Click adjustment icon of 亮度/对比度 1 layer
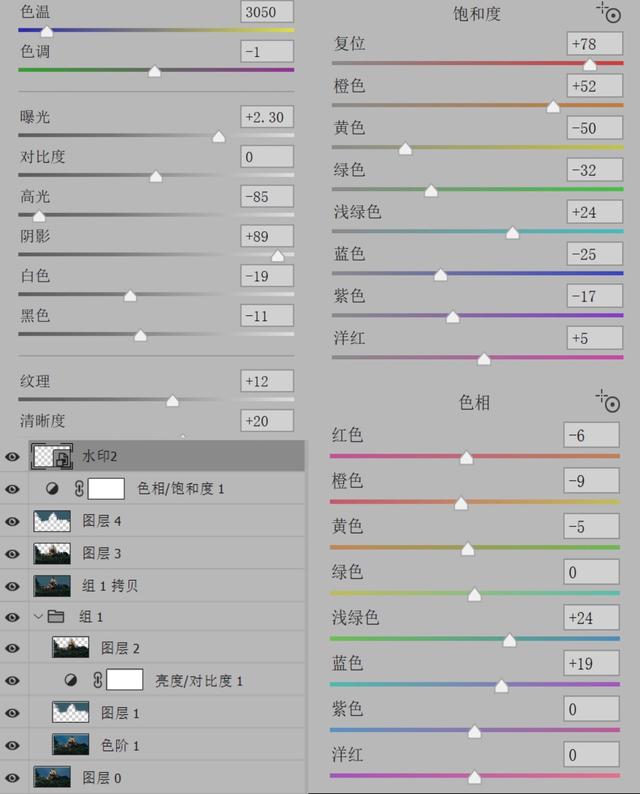The width and height of the screenshot is (640, 794). pos(70,680)
